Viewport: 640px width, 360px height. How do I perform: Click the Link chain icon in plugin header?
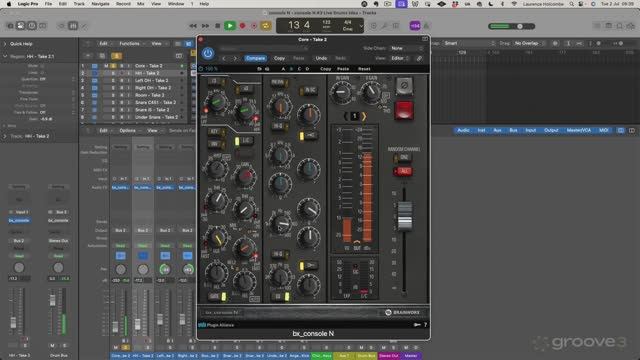[419, 58]
